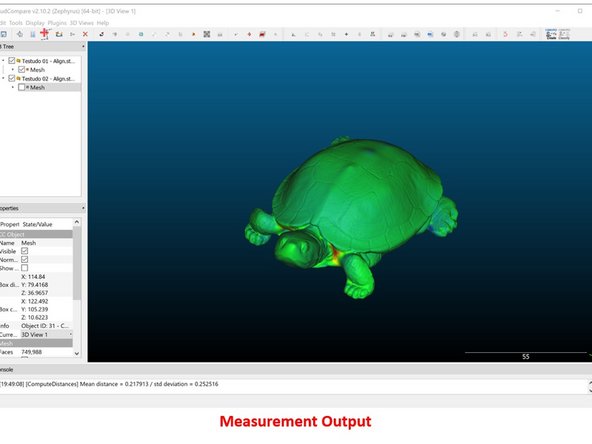Click the blue highlighted view icon

click(430, 34)
